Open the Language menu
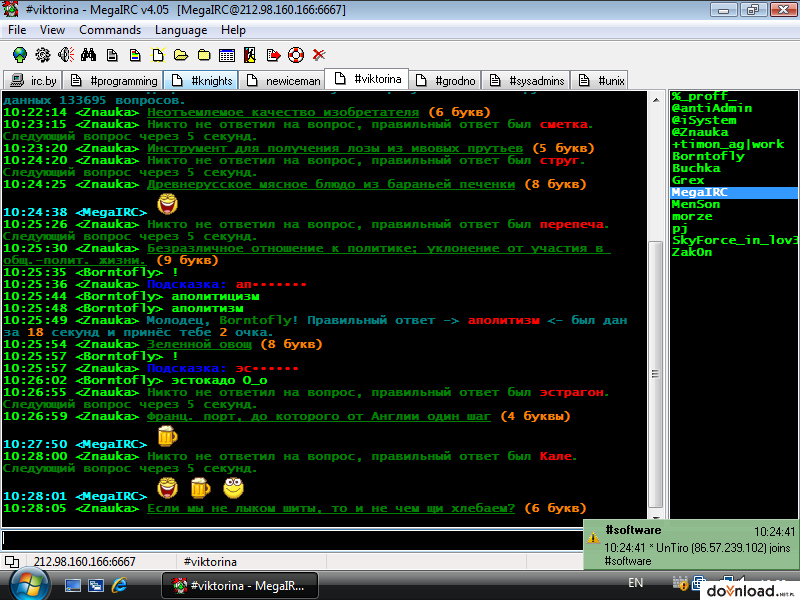 [181, 30]
